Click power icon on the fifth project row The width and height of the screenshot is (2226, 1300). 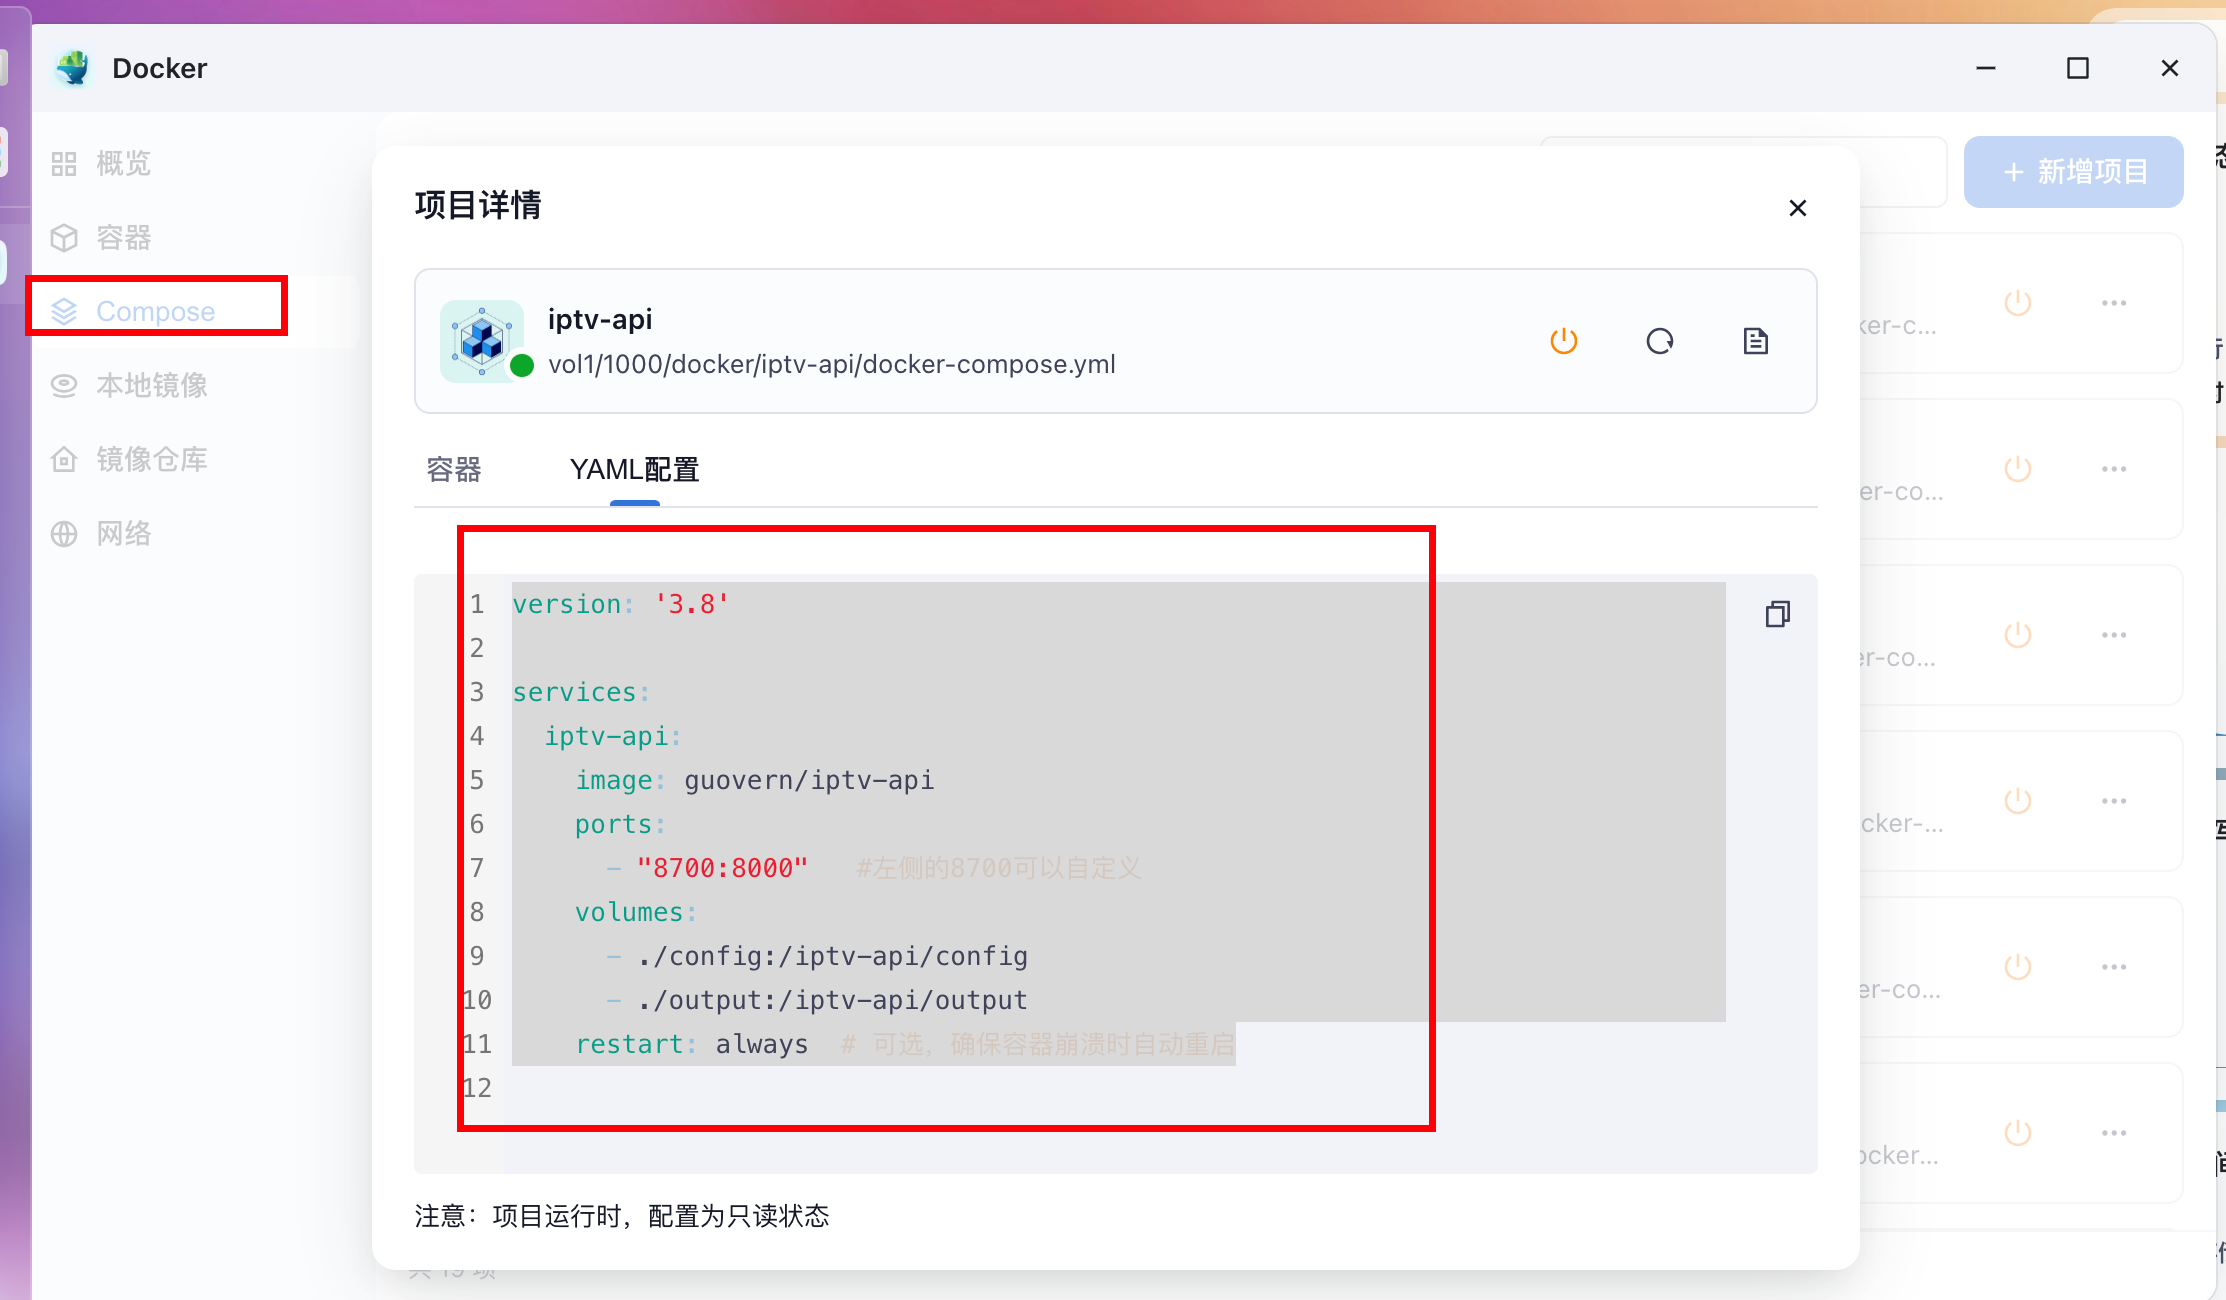point(2018,967)
